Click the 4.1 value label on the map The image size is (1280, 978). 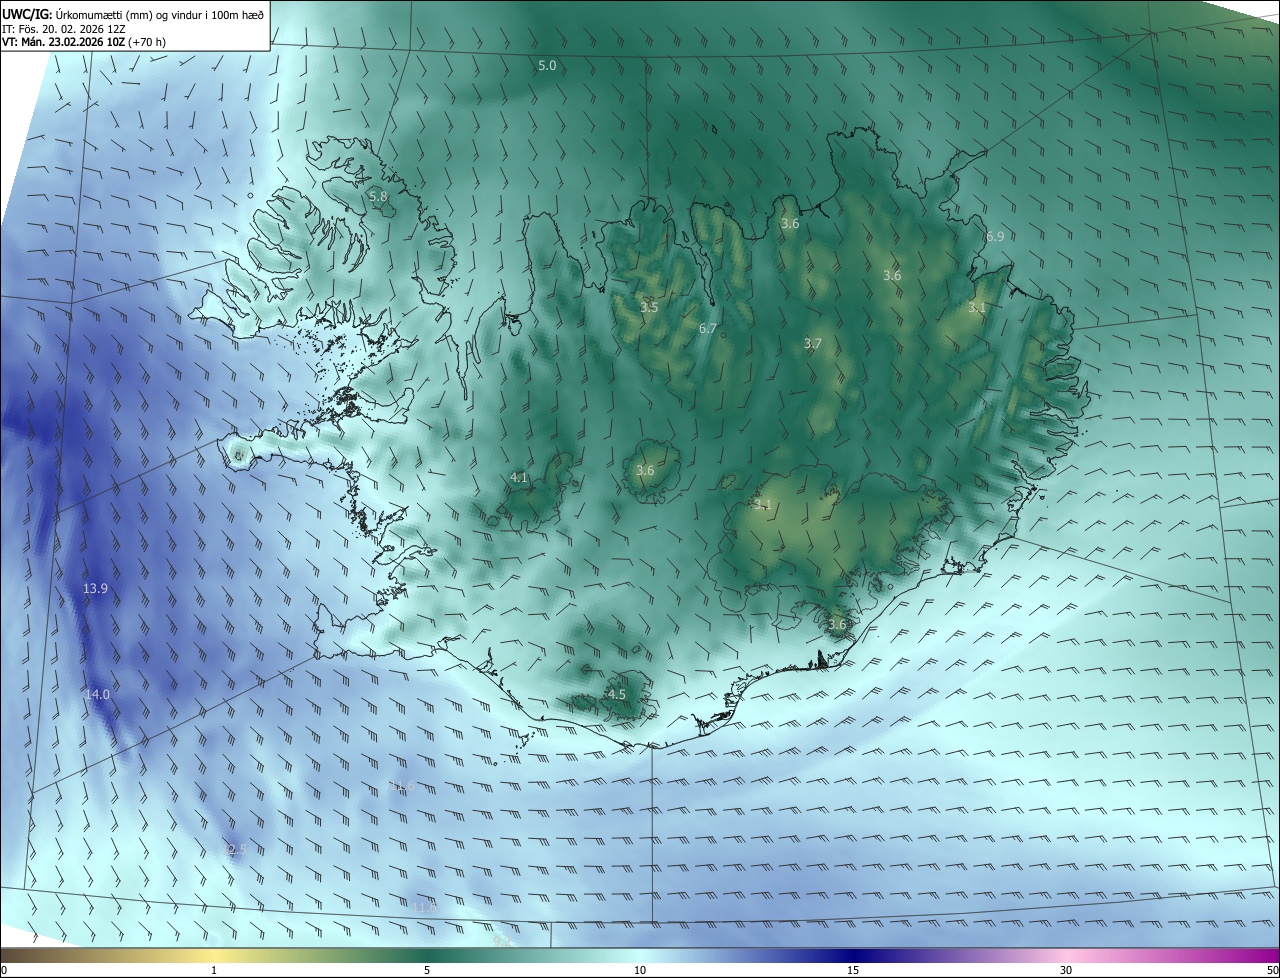coord(519,478)
